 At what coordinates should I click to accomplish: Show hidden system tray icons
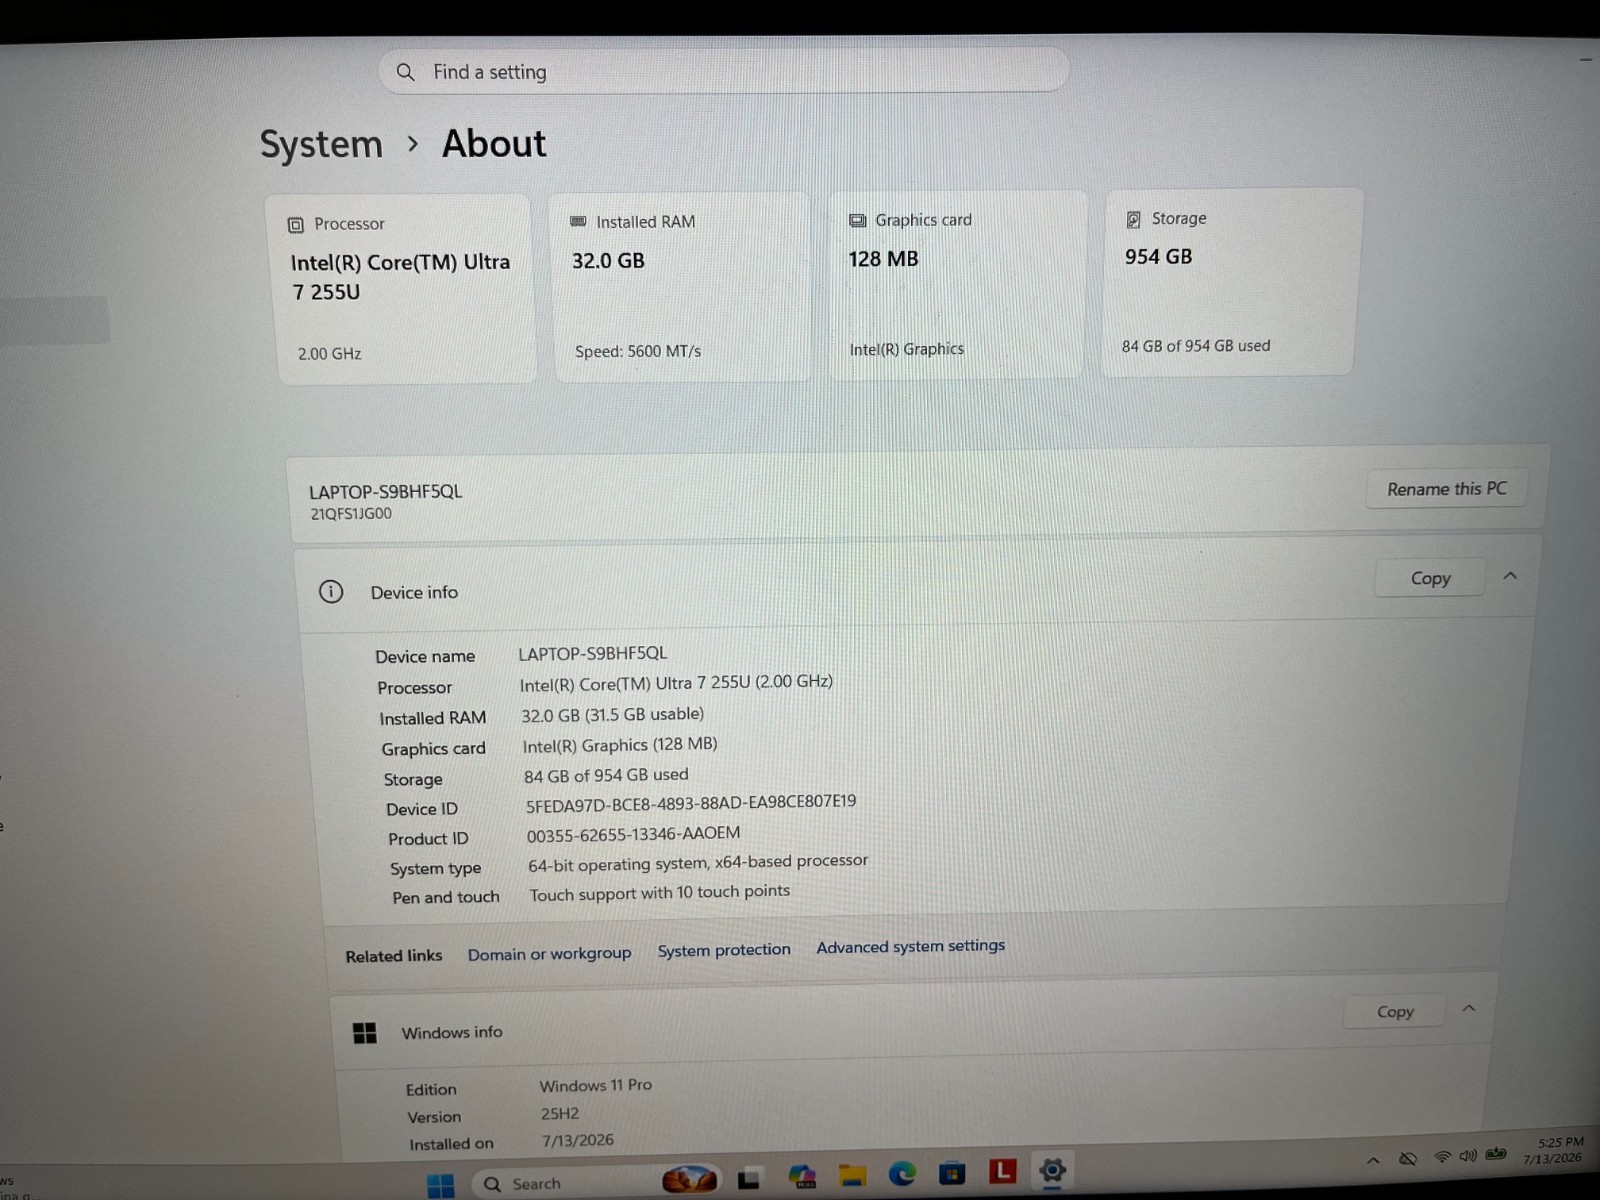[x=1373, y=1160]
